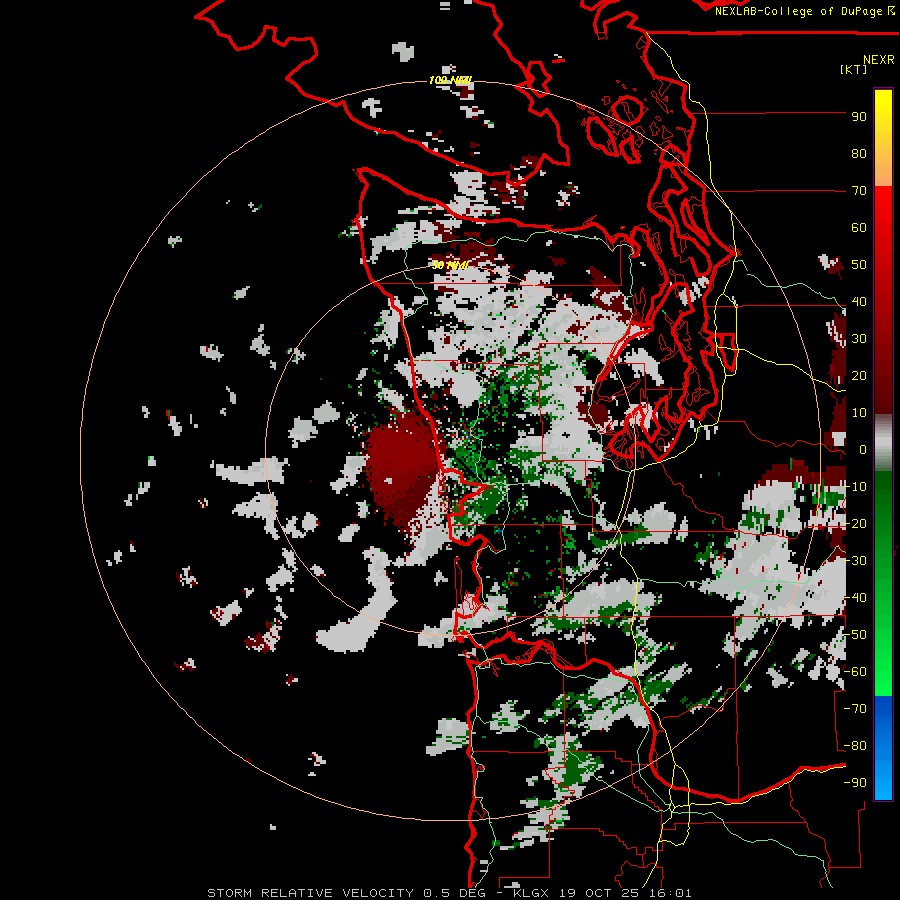The height and width of the screenshot is (900, 900).
Task: Select the 30 value on the velocity scale
Action: 859,339
